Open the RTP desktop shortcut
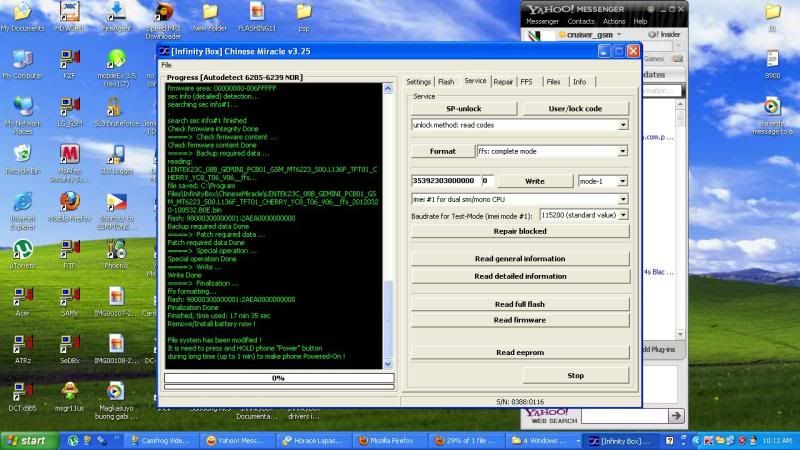The image size is (800, 450). click(69, 254)
